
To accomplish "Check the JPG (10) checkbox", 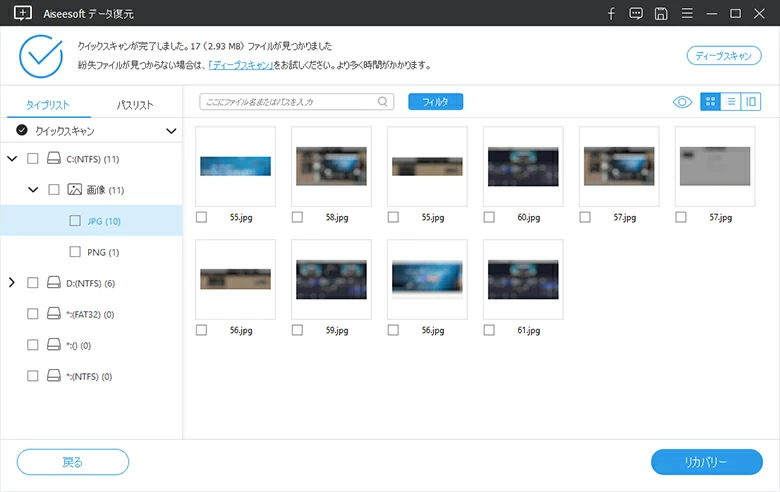I will click(75, 221).
